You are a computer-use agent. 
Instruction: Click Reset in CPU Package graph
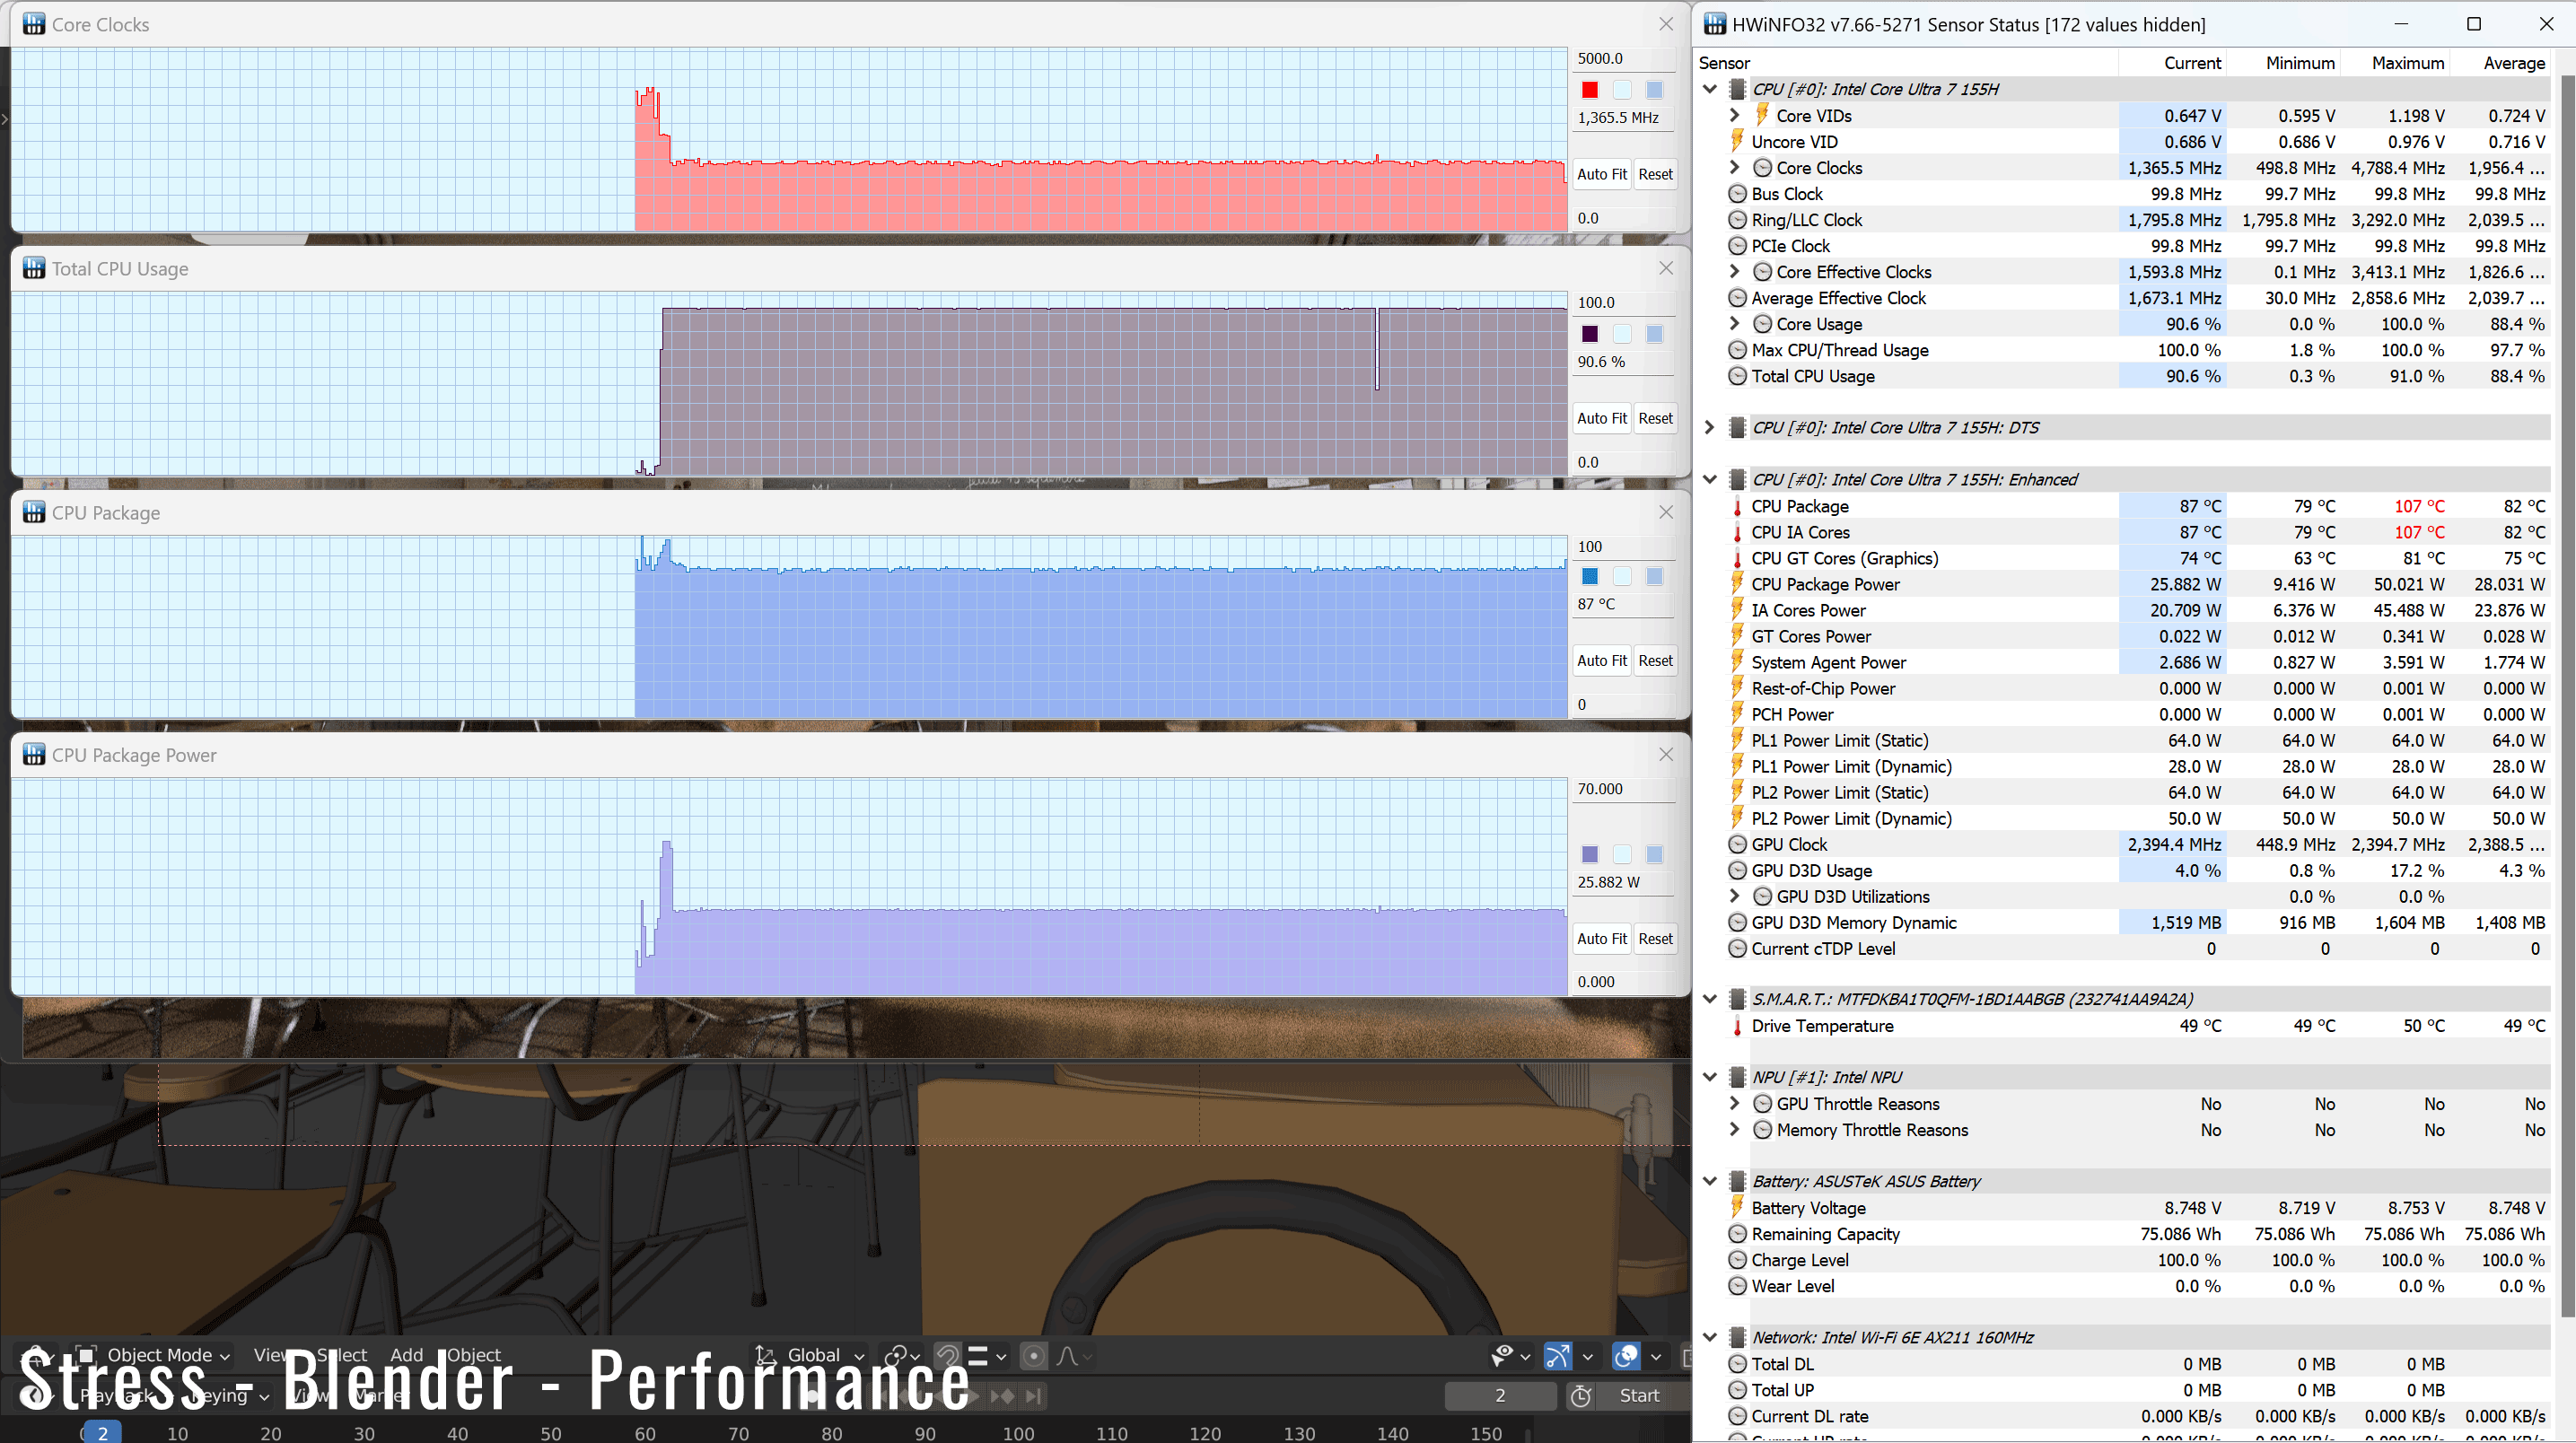tap(1655, 660)
